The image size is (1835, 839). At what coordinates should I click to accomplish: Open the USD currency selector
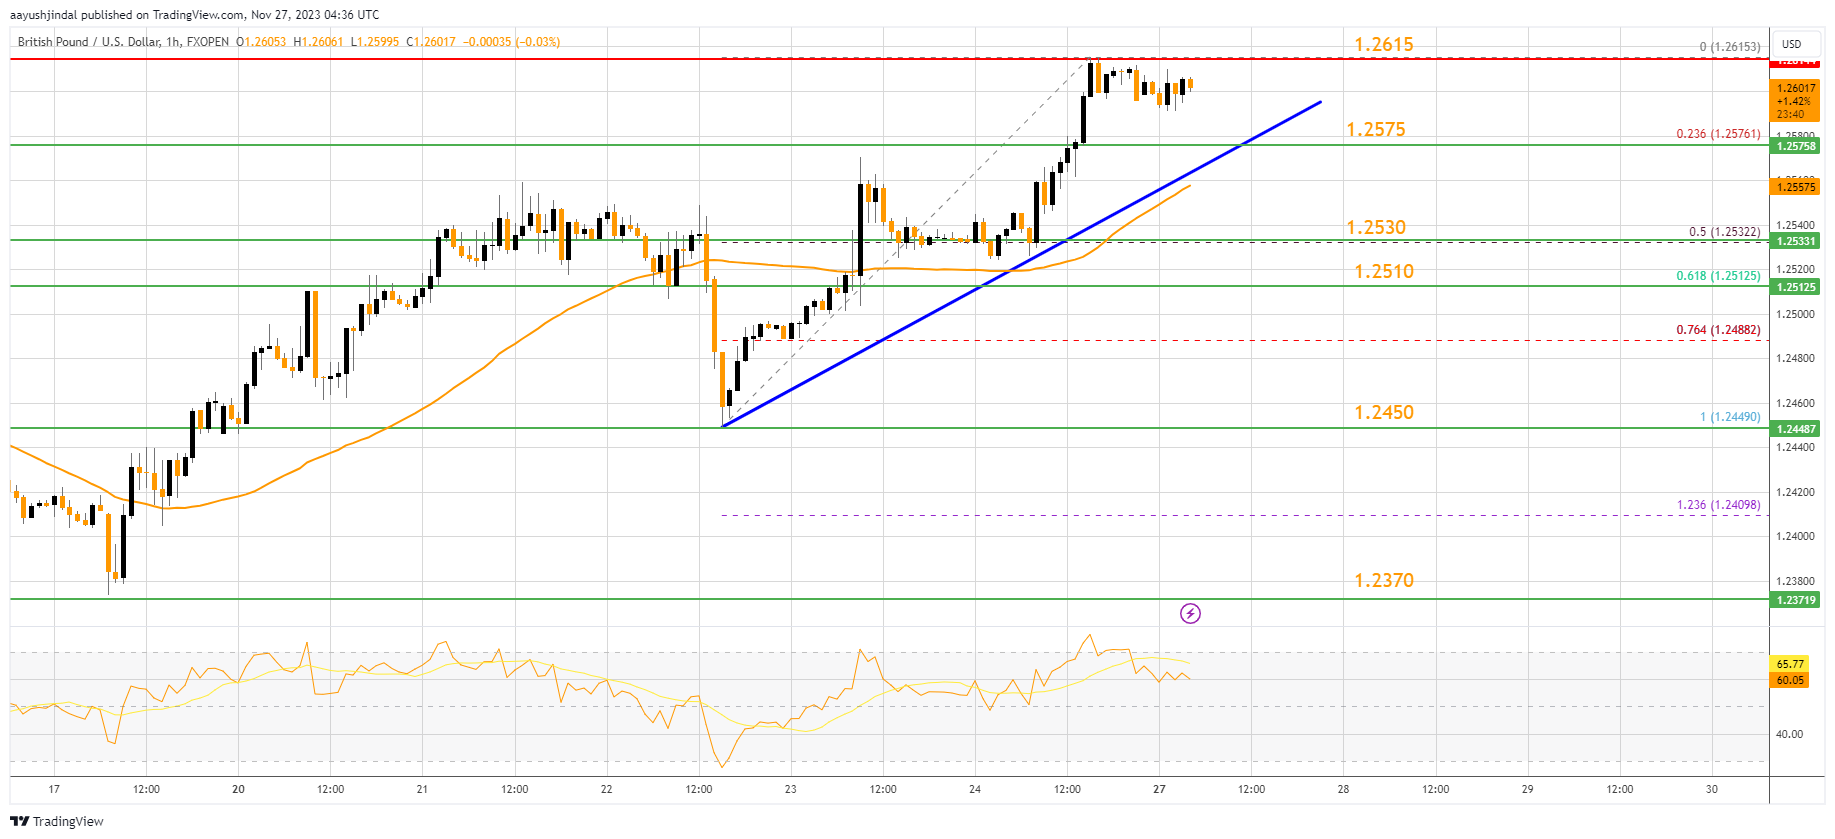tap(1791, 44)
